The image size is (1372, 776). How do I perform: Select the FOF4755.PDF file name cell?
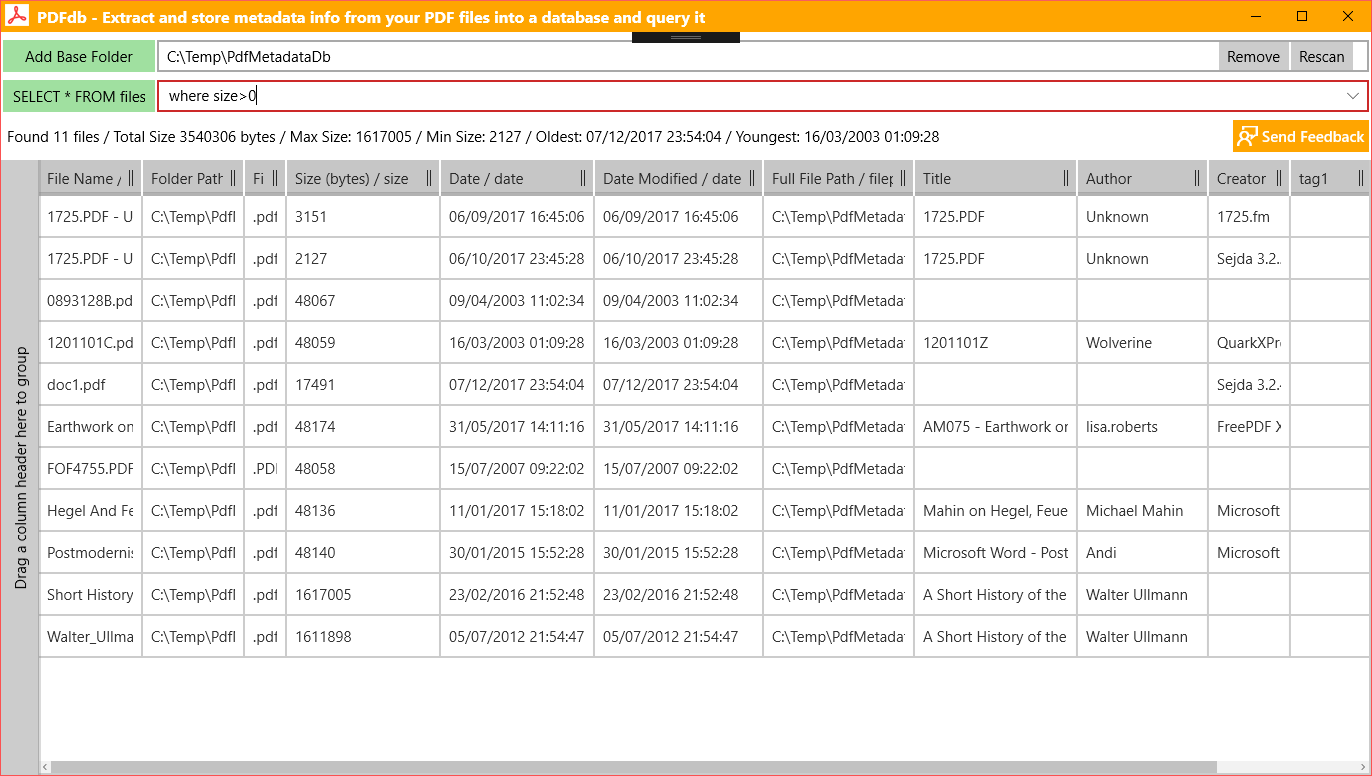tap(91, 469)
